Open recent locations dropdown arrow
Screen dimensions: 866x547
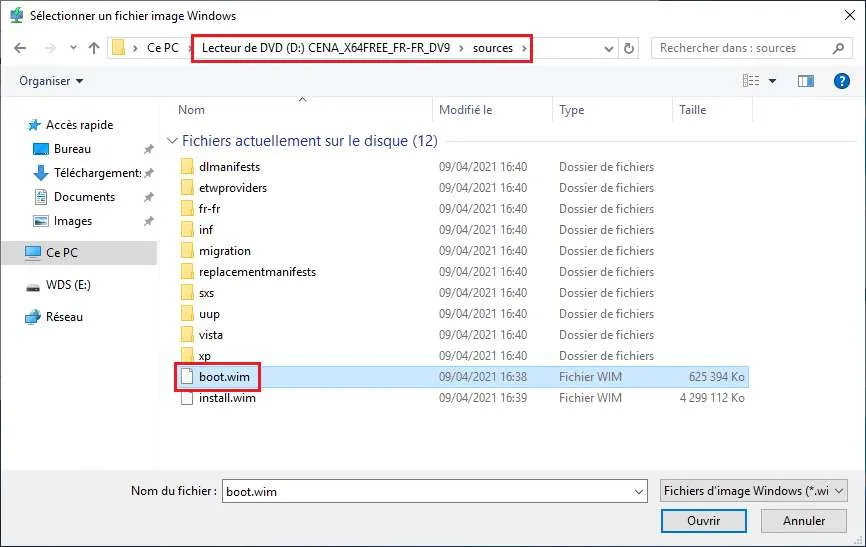coord(73,48)
